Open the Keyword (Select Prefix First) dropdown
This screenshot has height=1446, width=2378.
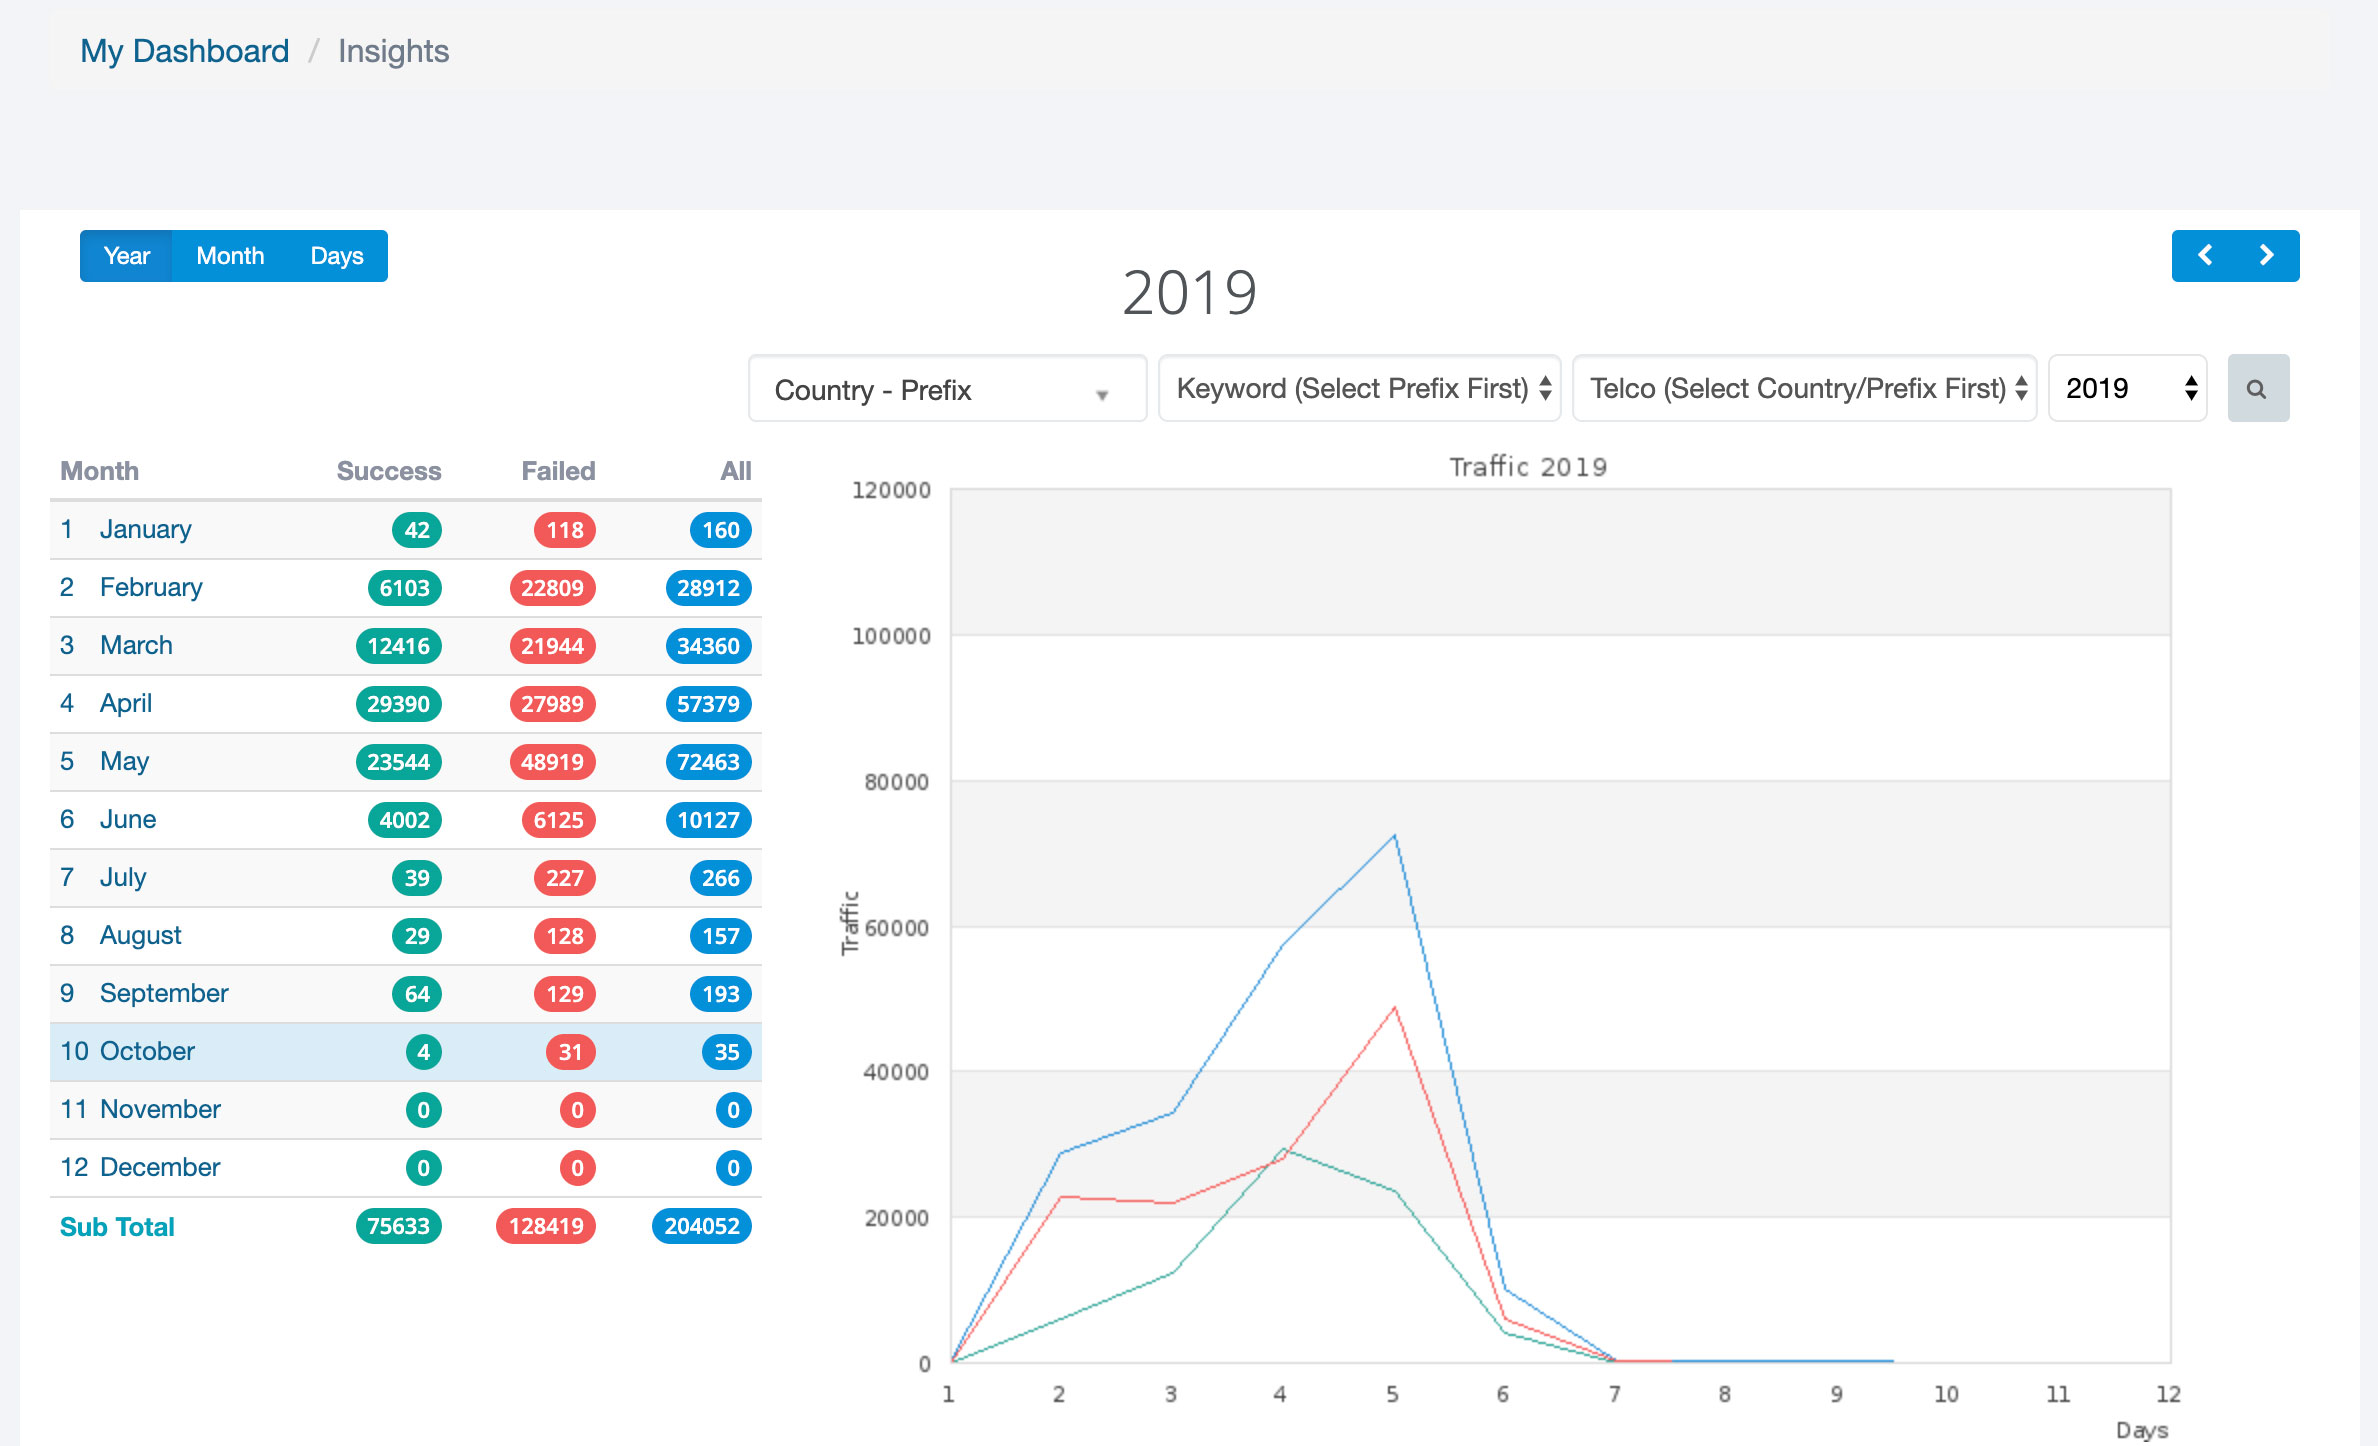[1359, 389]
